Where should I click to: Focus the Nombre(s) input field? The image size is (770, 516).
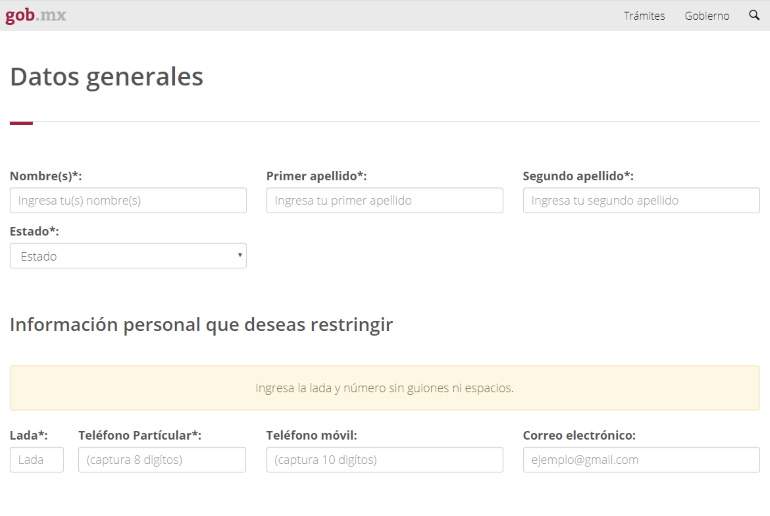tap(128, 200)
